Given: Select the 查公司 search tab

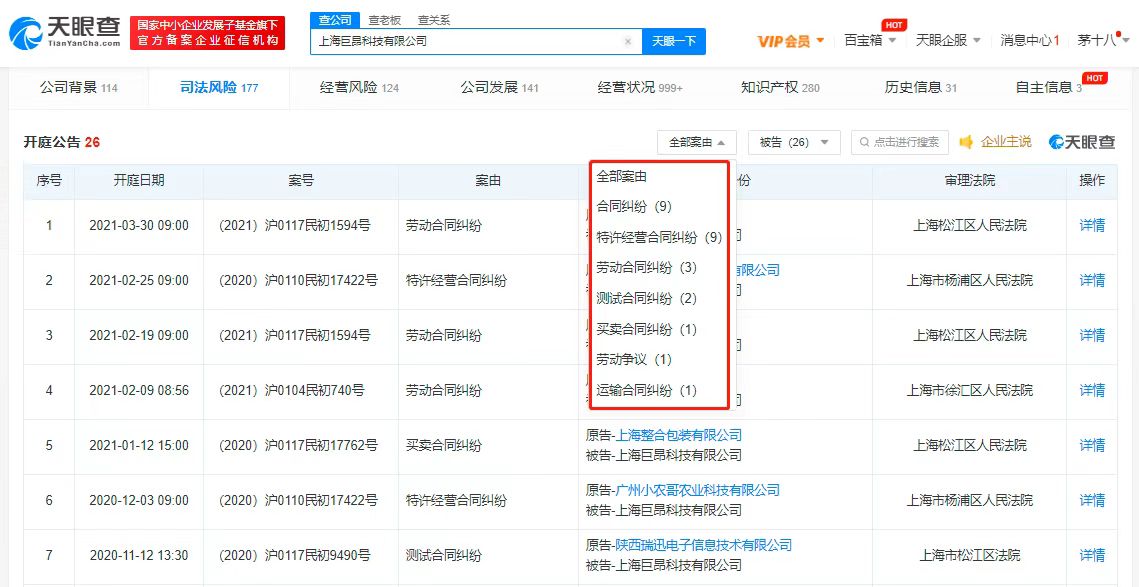Looking at the screenshot, I should tap(335, 20).
